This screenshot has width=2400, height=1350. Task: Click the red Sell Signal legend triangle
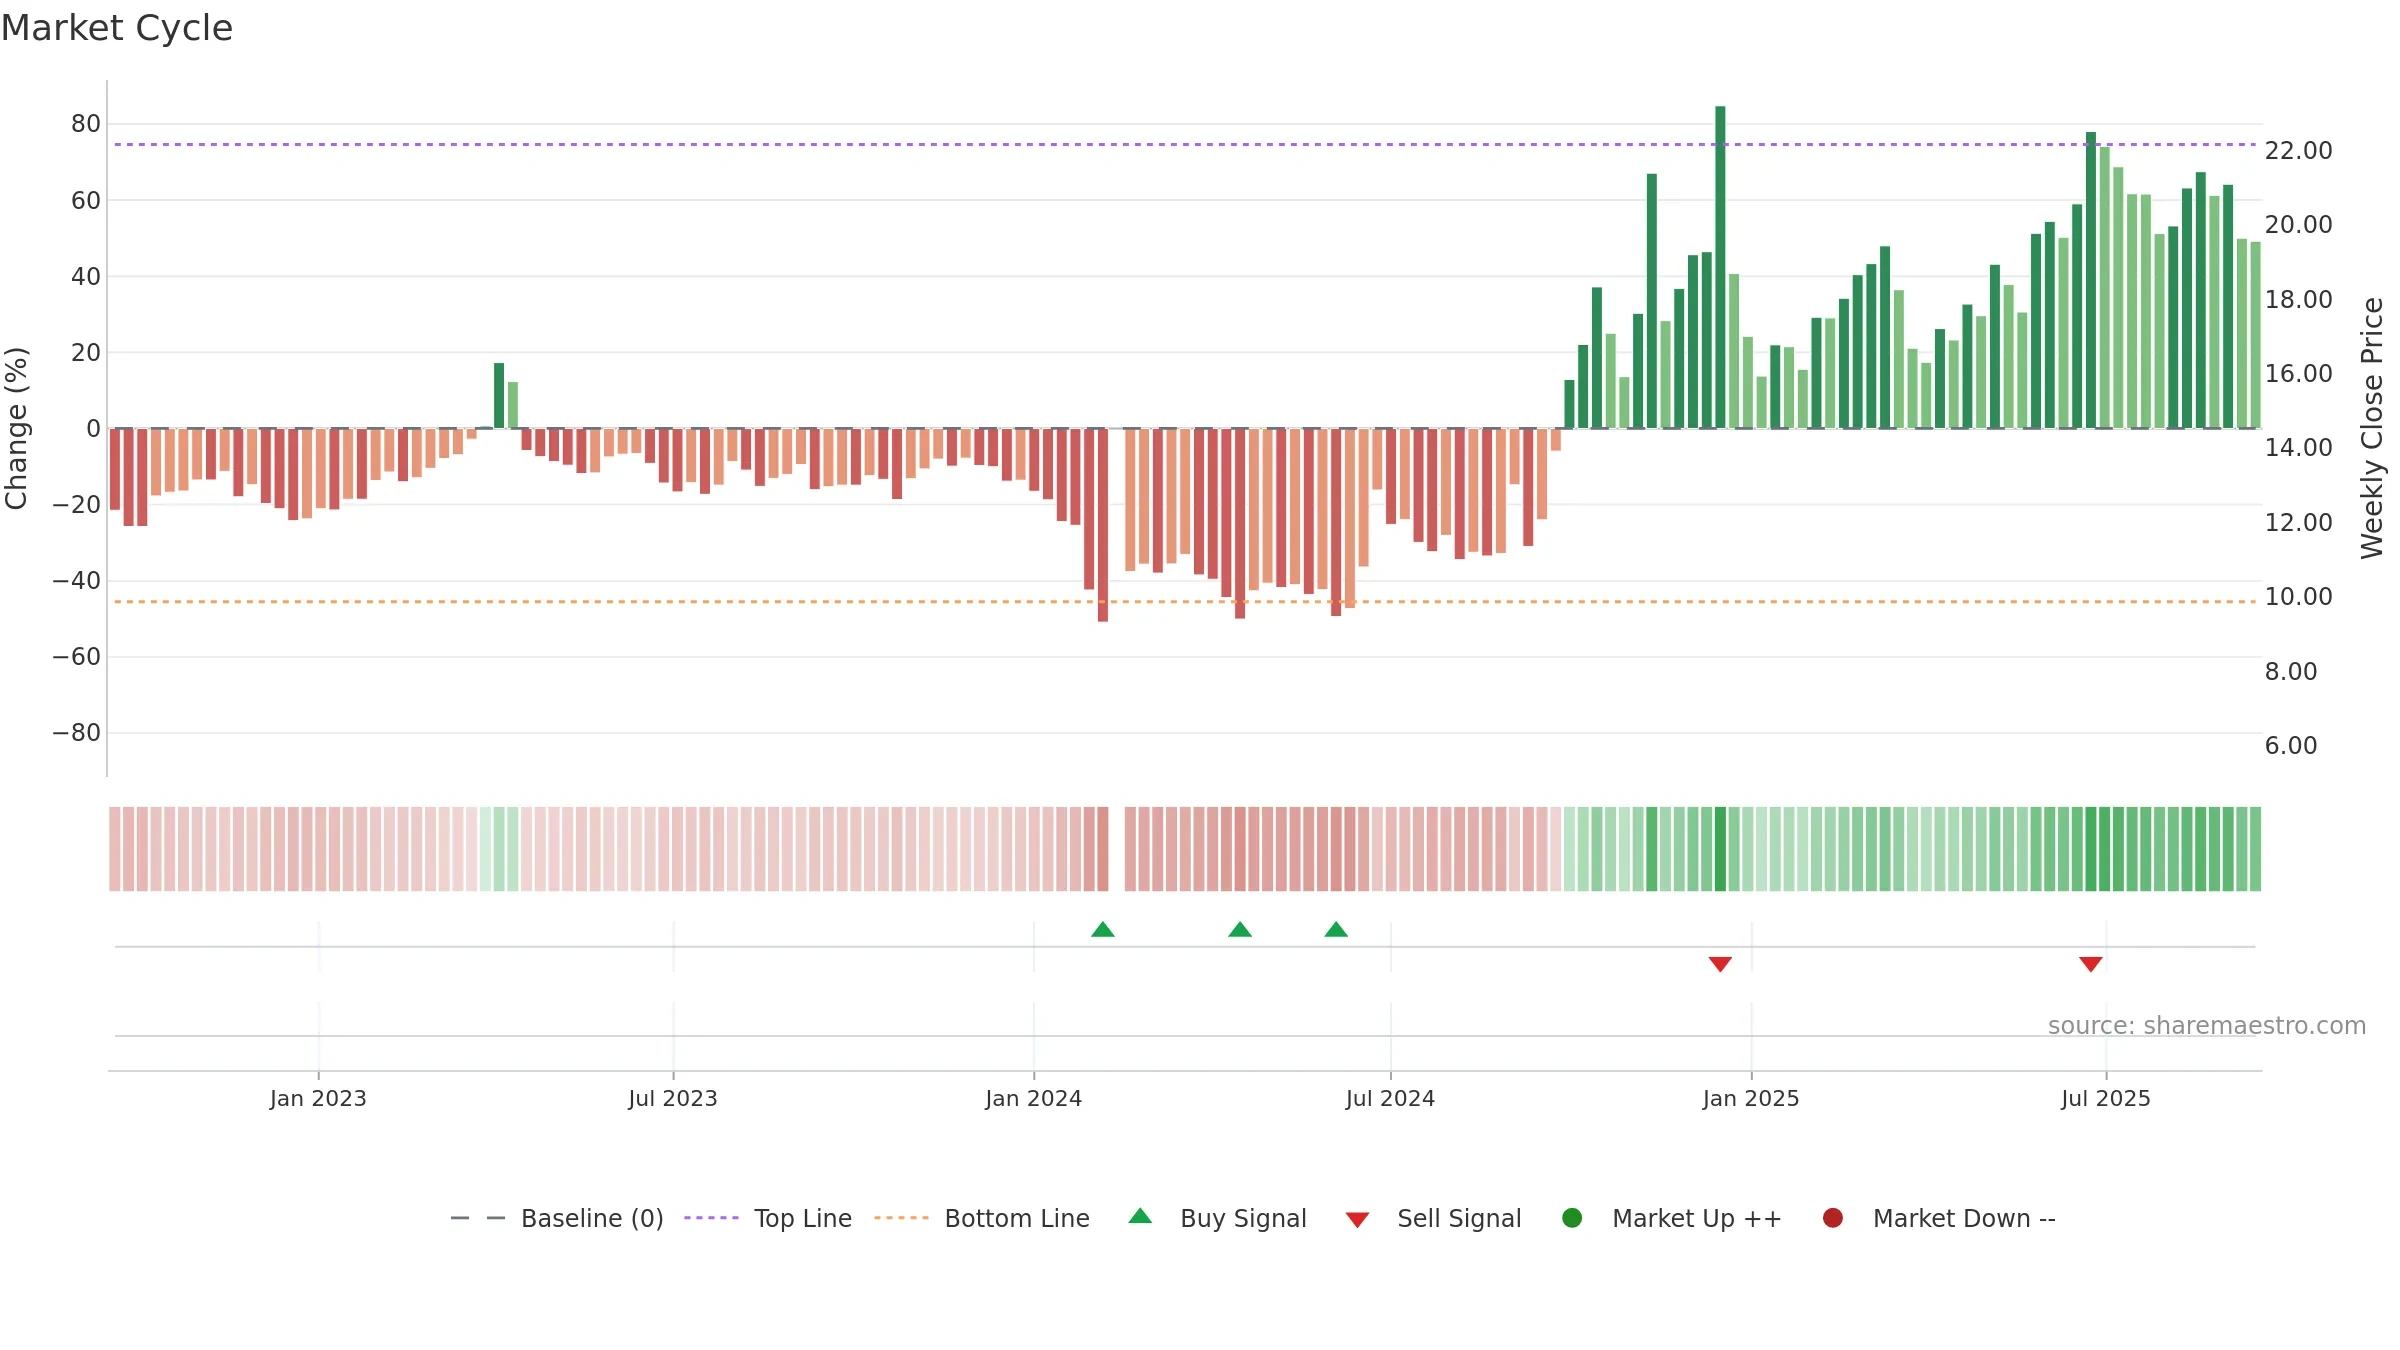pyautogui.click(x=1357, y=1220)
